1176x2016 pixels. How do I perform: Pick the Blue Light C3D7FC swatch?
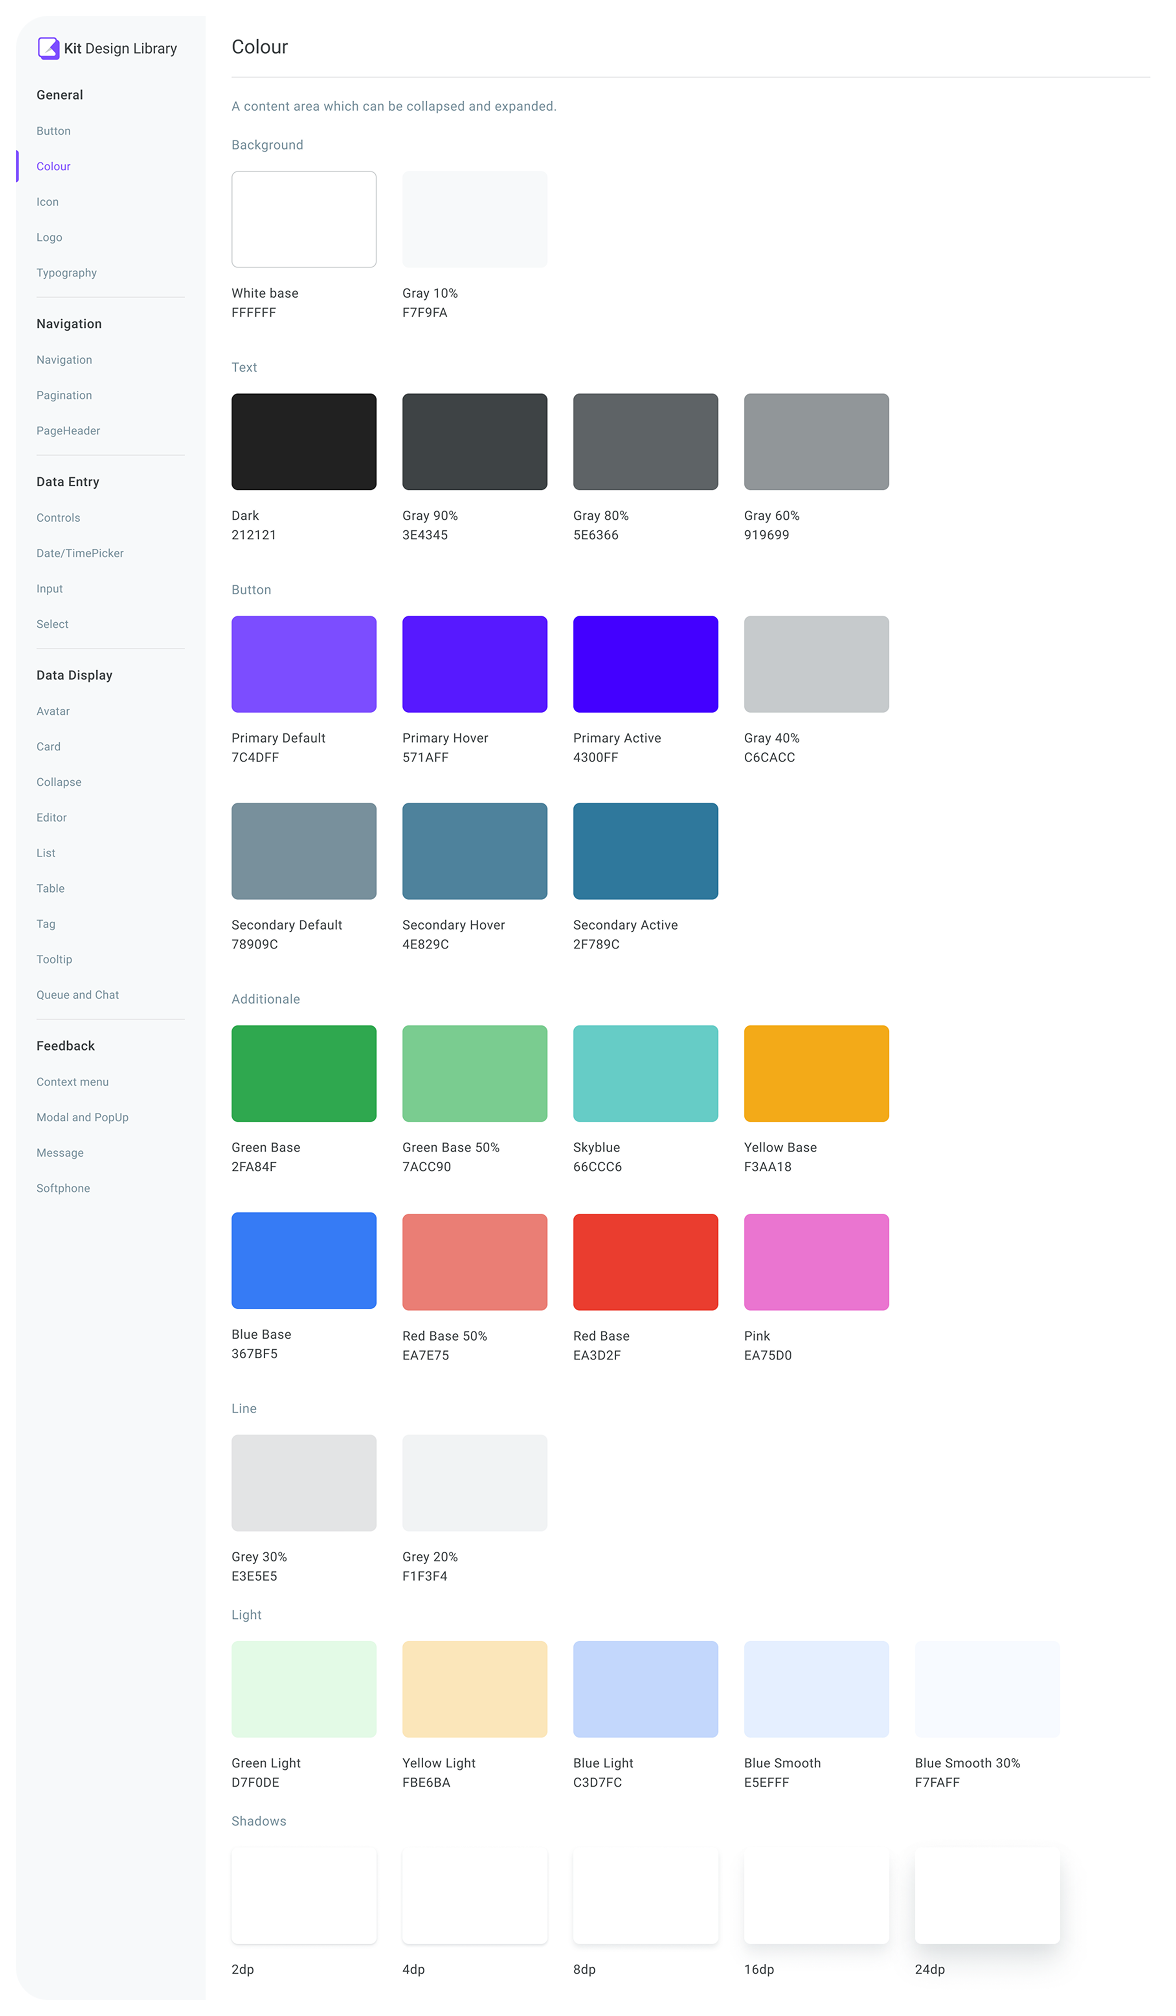646,1689
